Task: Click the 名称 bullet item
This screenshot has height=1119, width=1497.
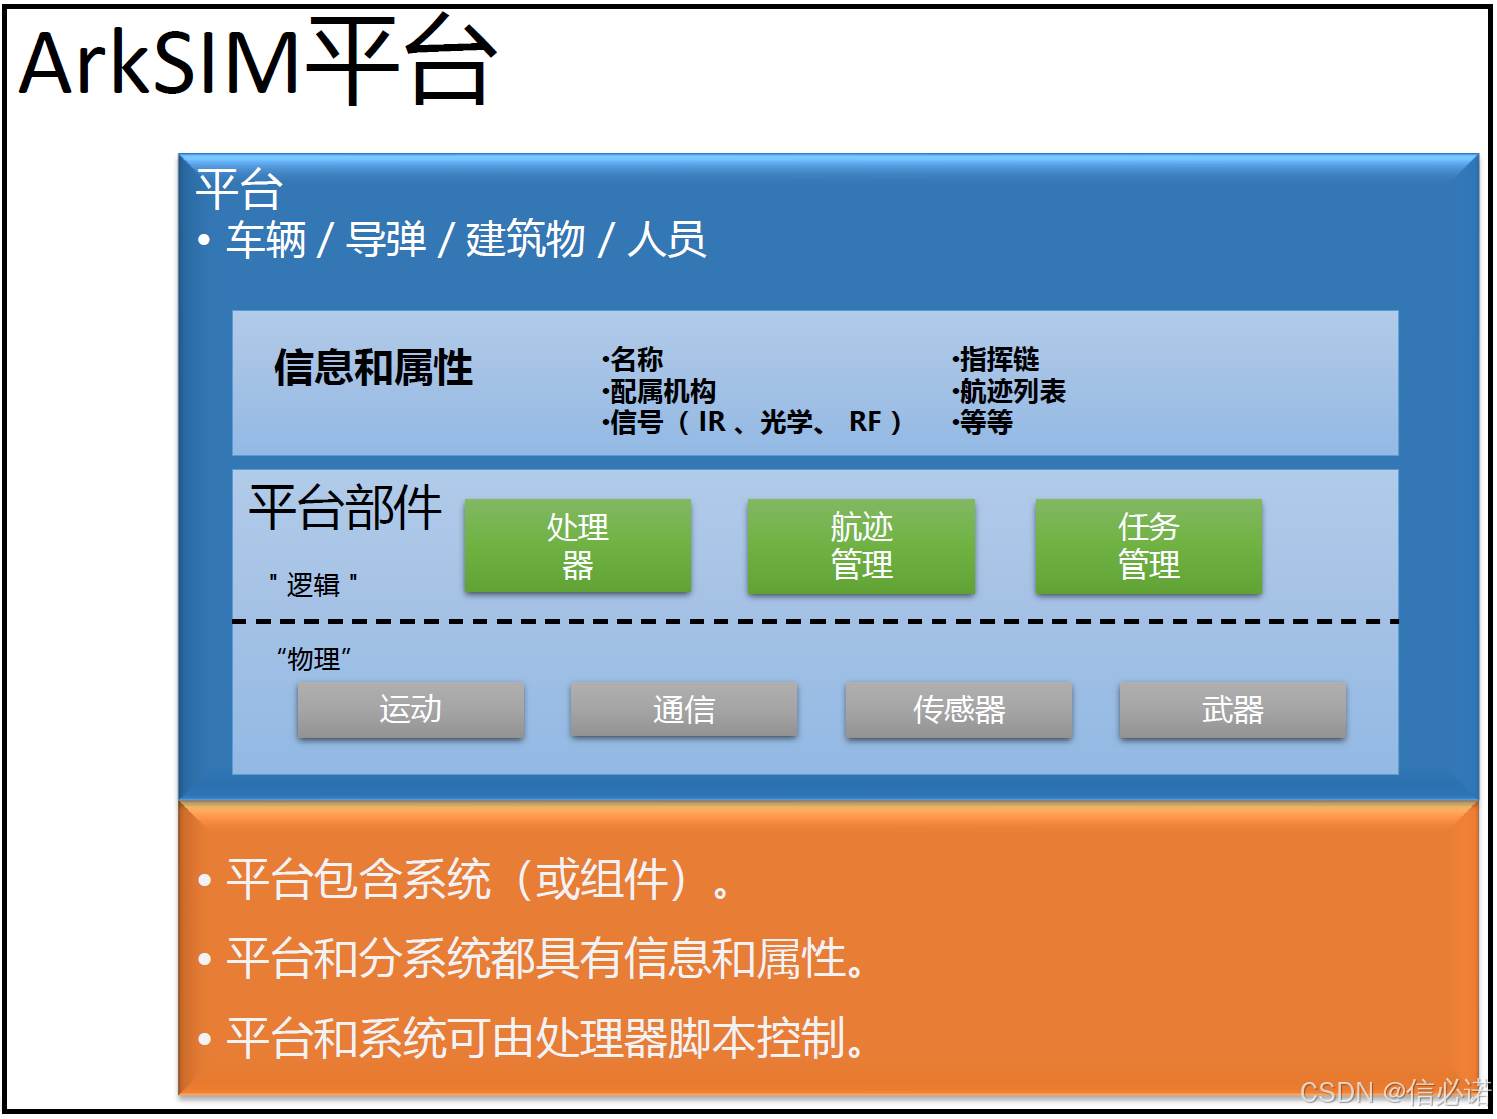Action: pos(632,359)
